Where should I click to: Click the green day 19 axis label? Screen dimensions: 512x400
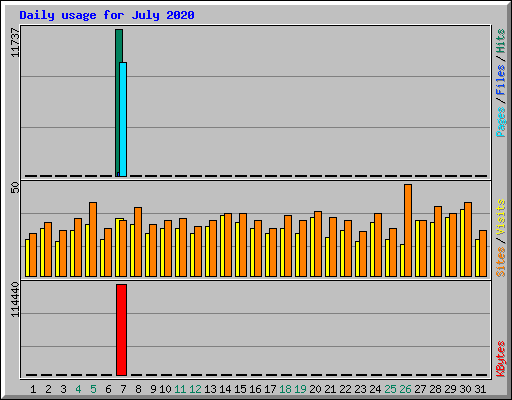tap(300, 389)
